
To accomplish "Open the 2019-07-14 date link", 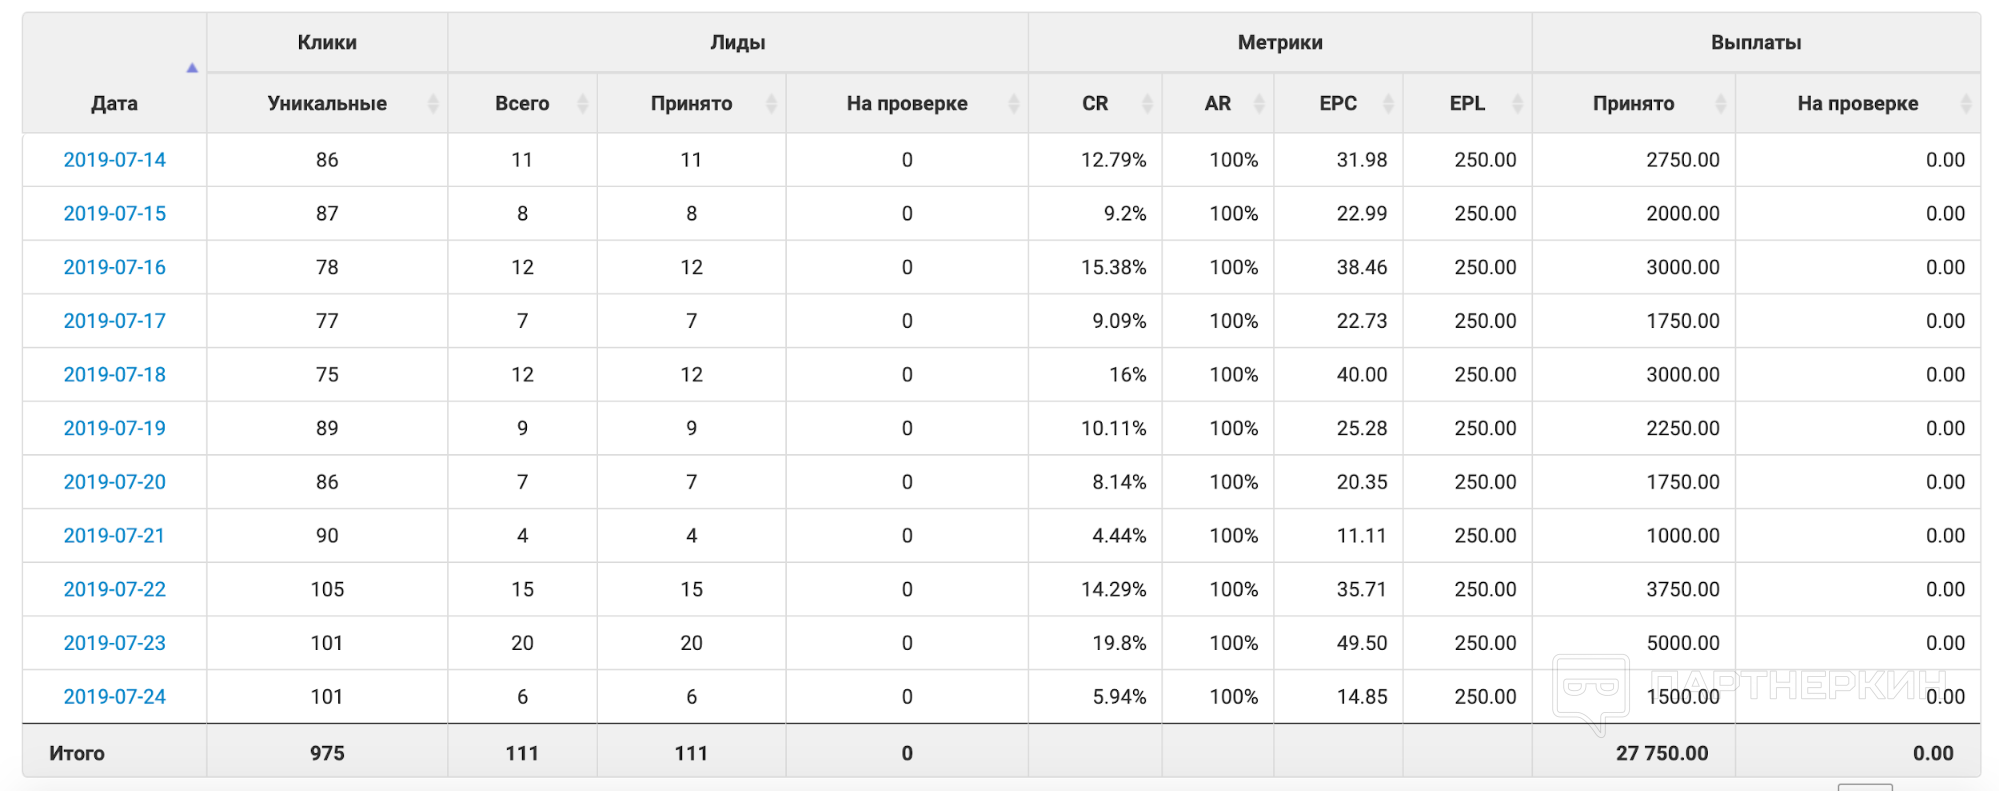I will [114, 160].
